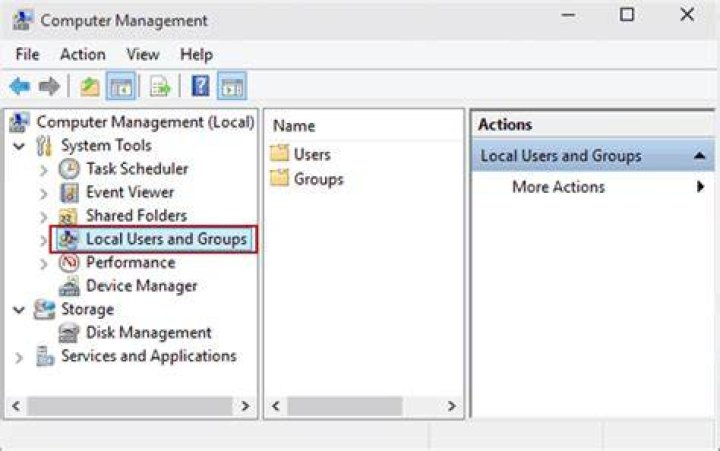Click middle pane scroll right arrow
This screenshot has height=451, width=720.
[451, 406]
